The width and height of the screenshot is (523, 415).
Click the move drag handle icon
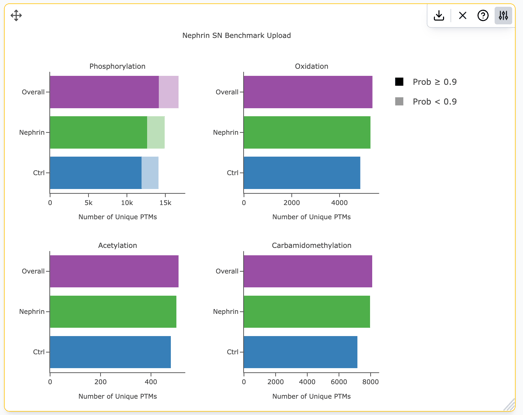(16, 15)
